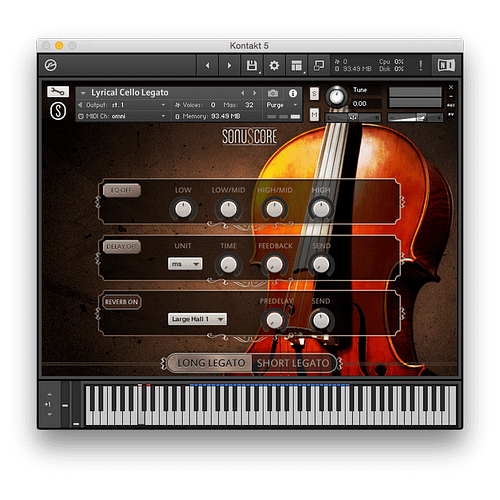Screen dimensions: 500x500
Task: Click the Sonuscore S logo icon
Action: coord(58,111)
